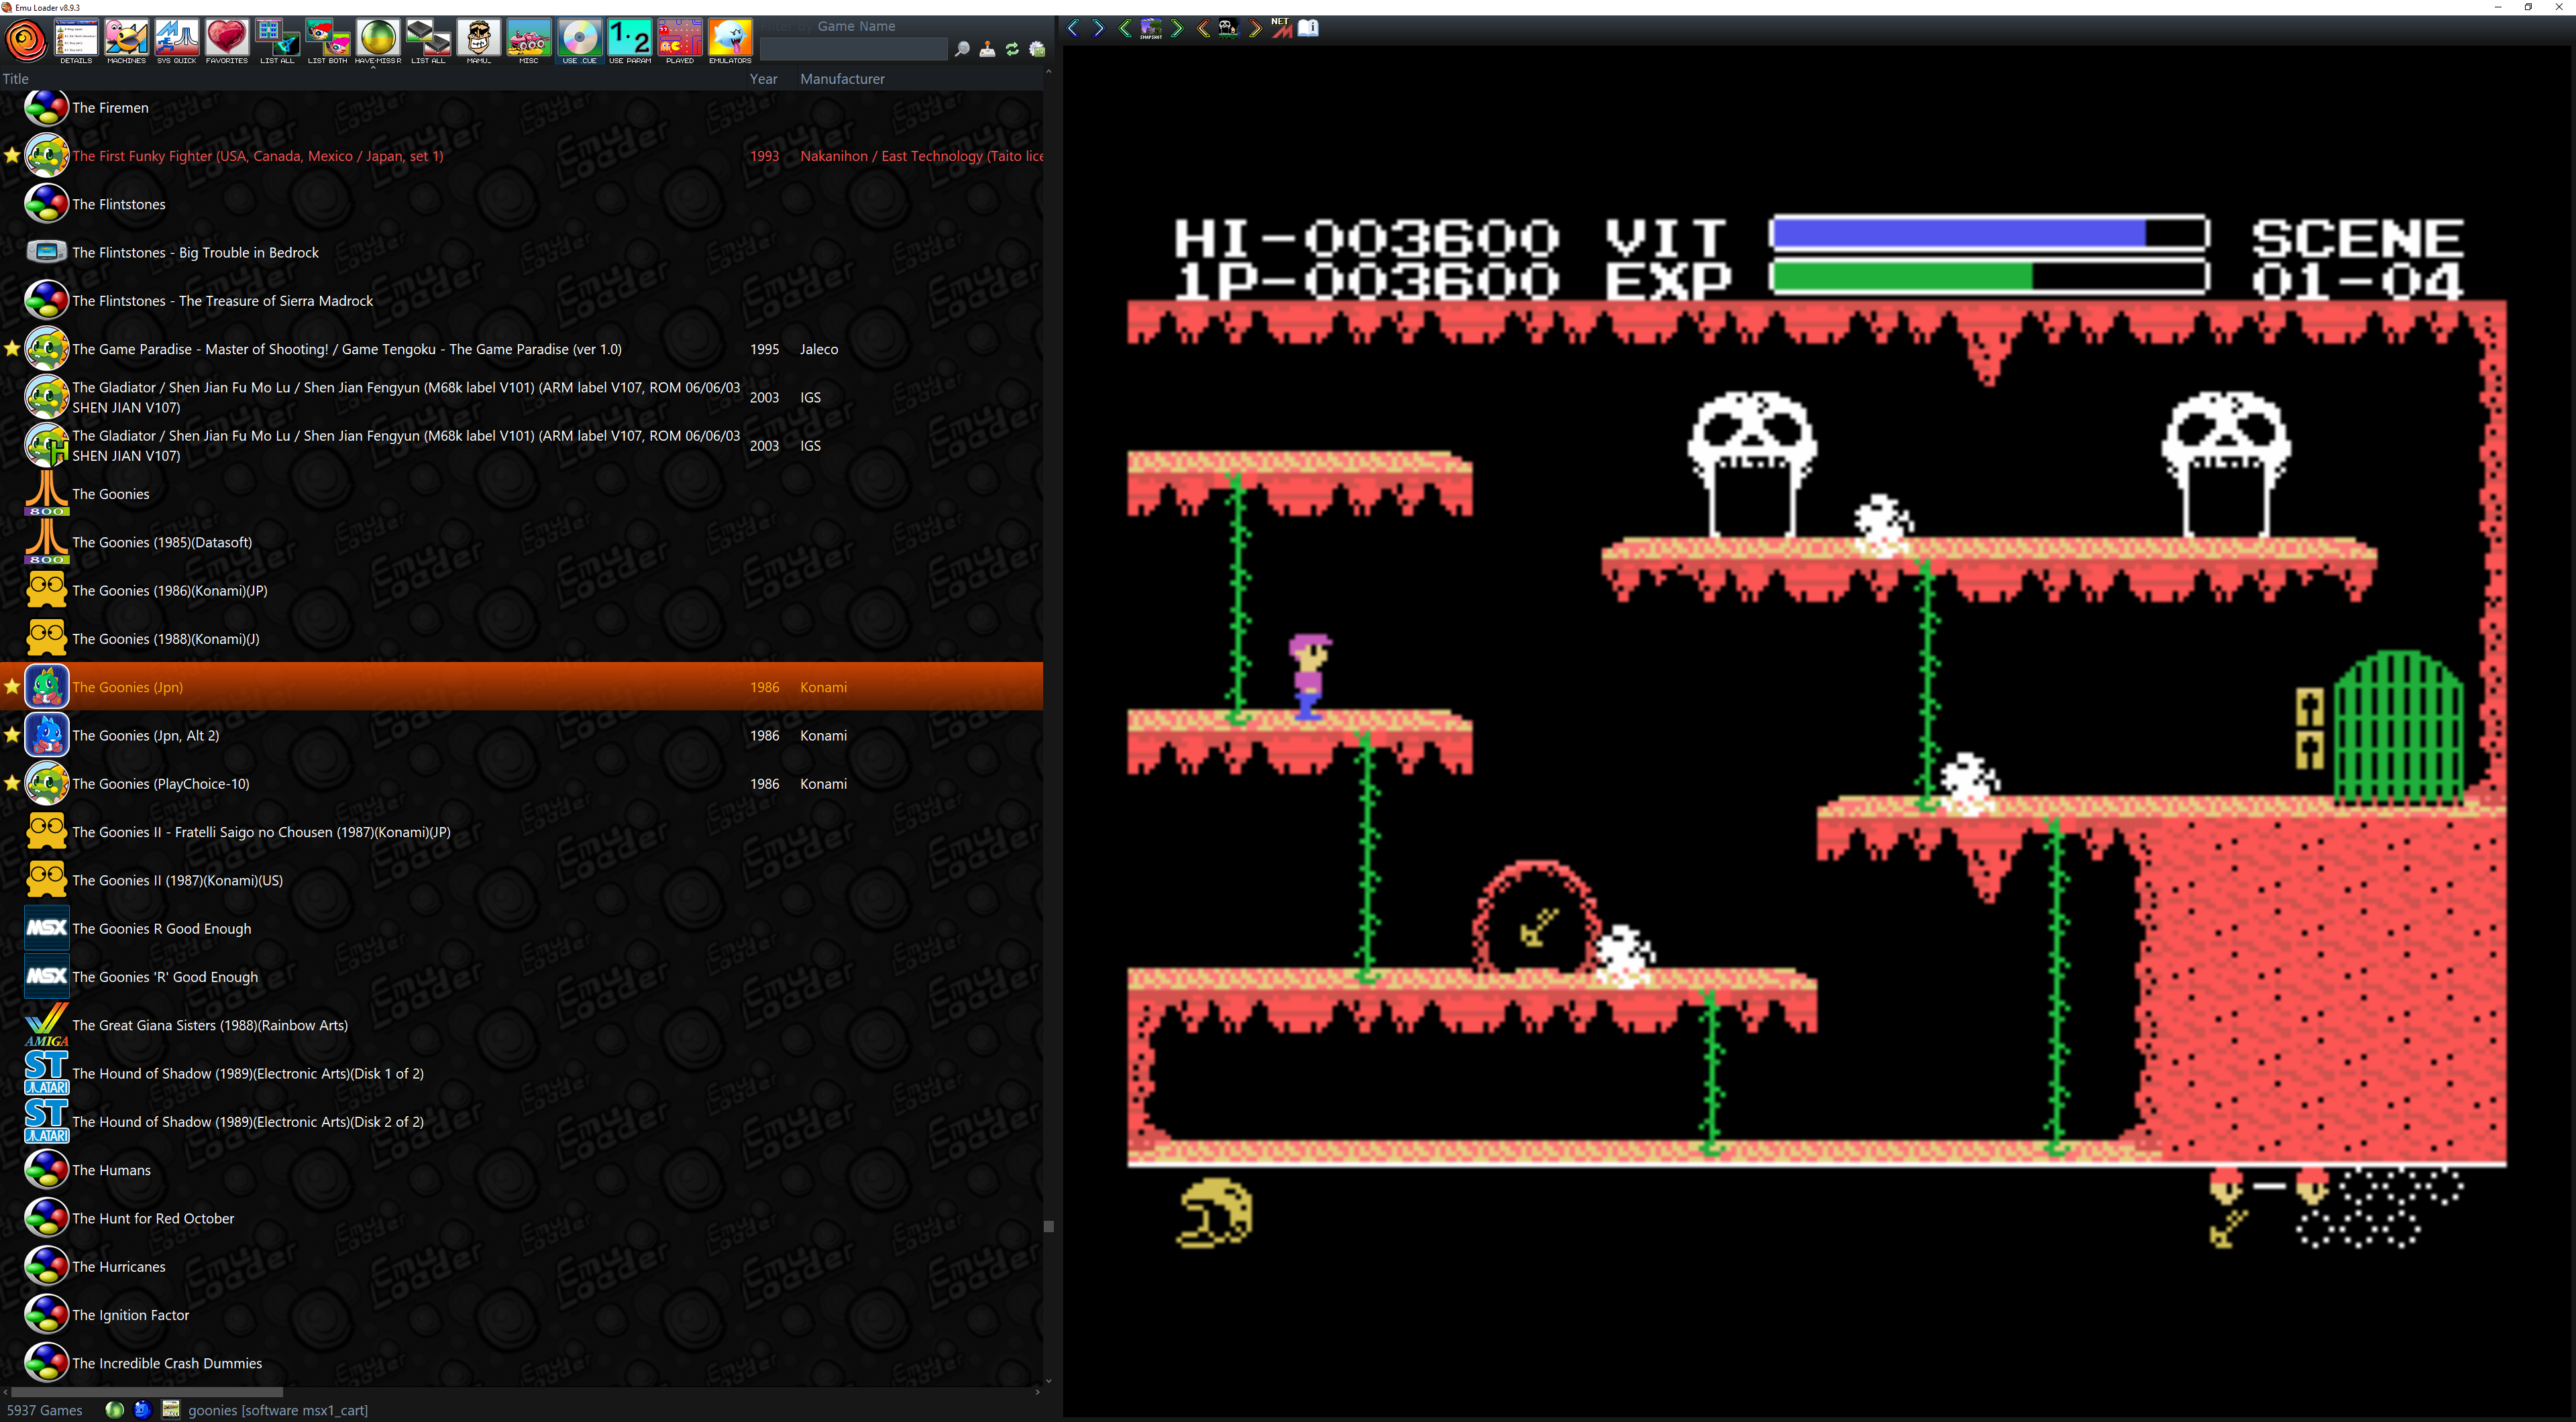This screenshot has width=2576, height=1422.
Task: Open the NET MAME icon
Action: 1281,28
